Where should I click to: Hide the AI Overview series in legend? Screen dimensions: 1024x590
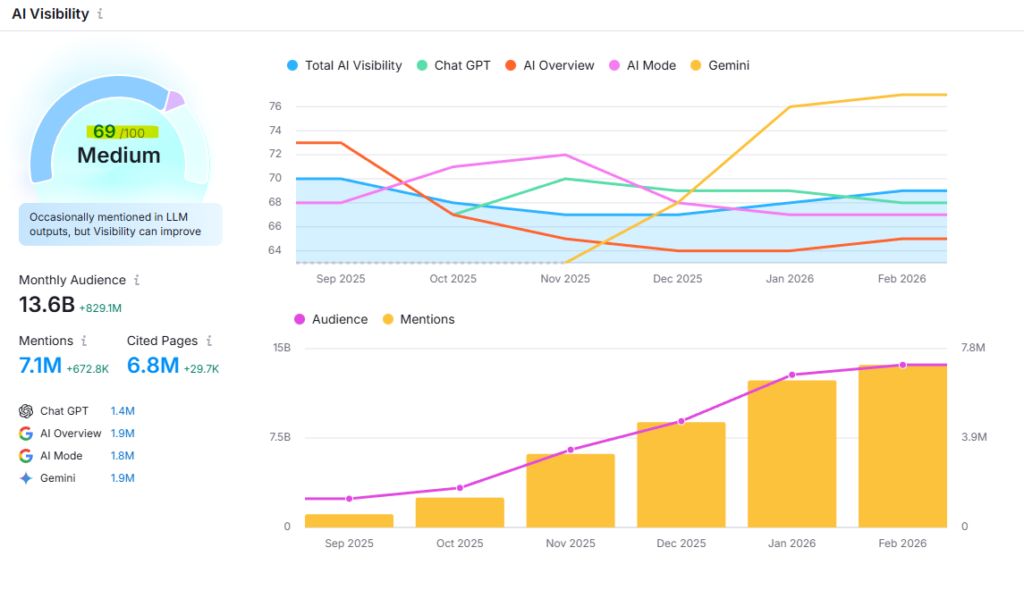click(549, 66)
